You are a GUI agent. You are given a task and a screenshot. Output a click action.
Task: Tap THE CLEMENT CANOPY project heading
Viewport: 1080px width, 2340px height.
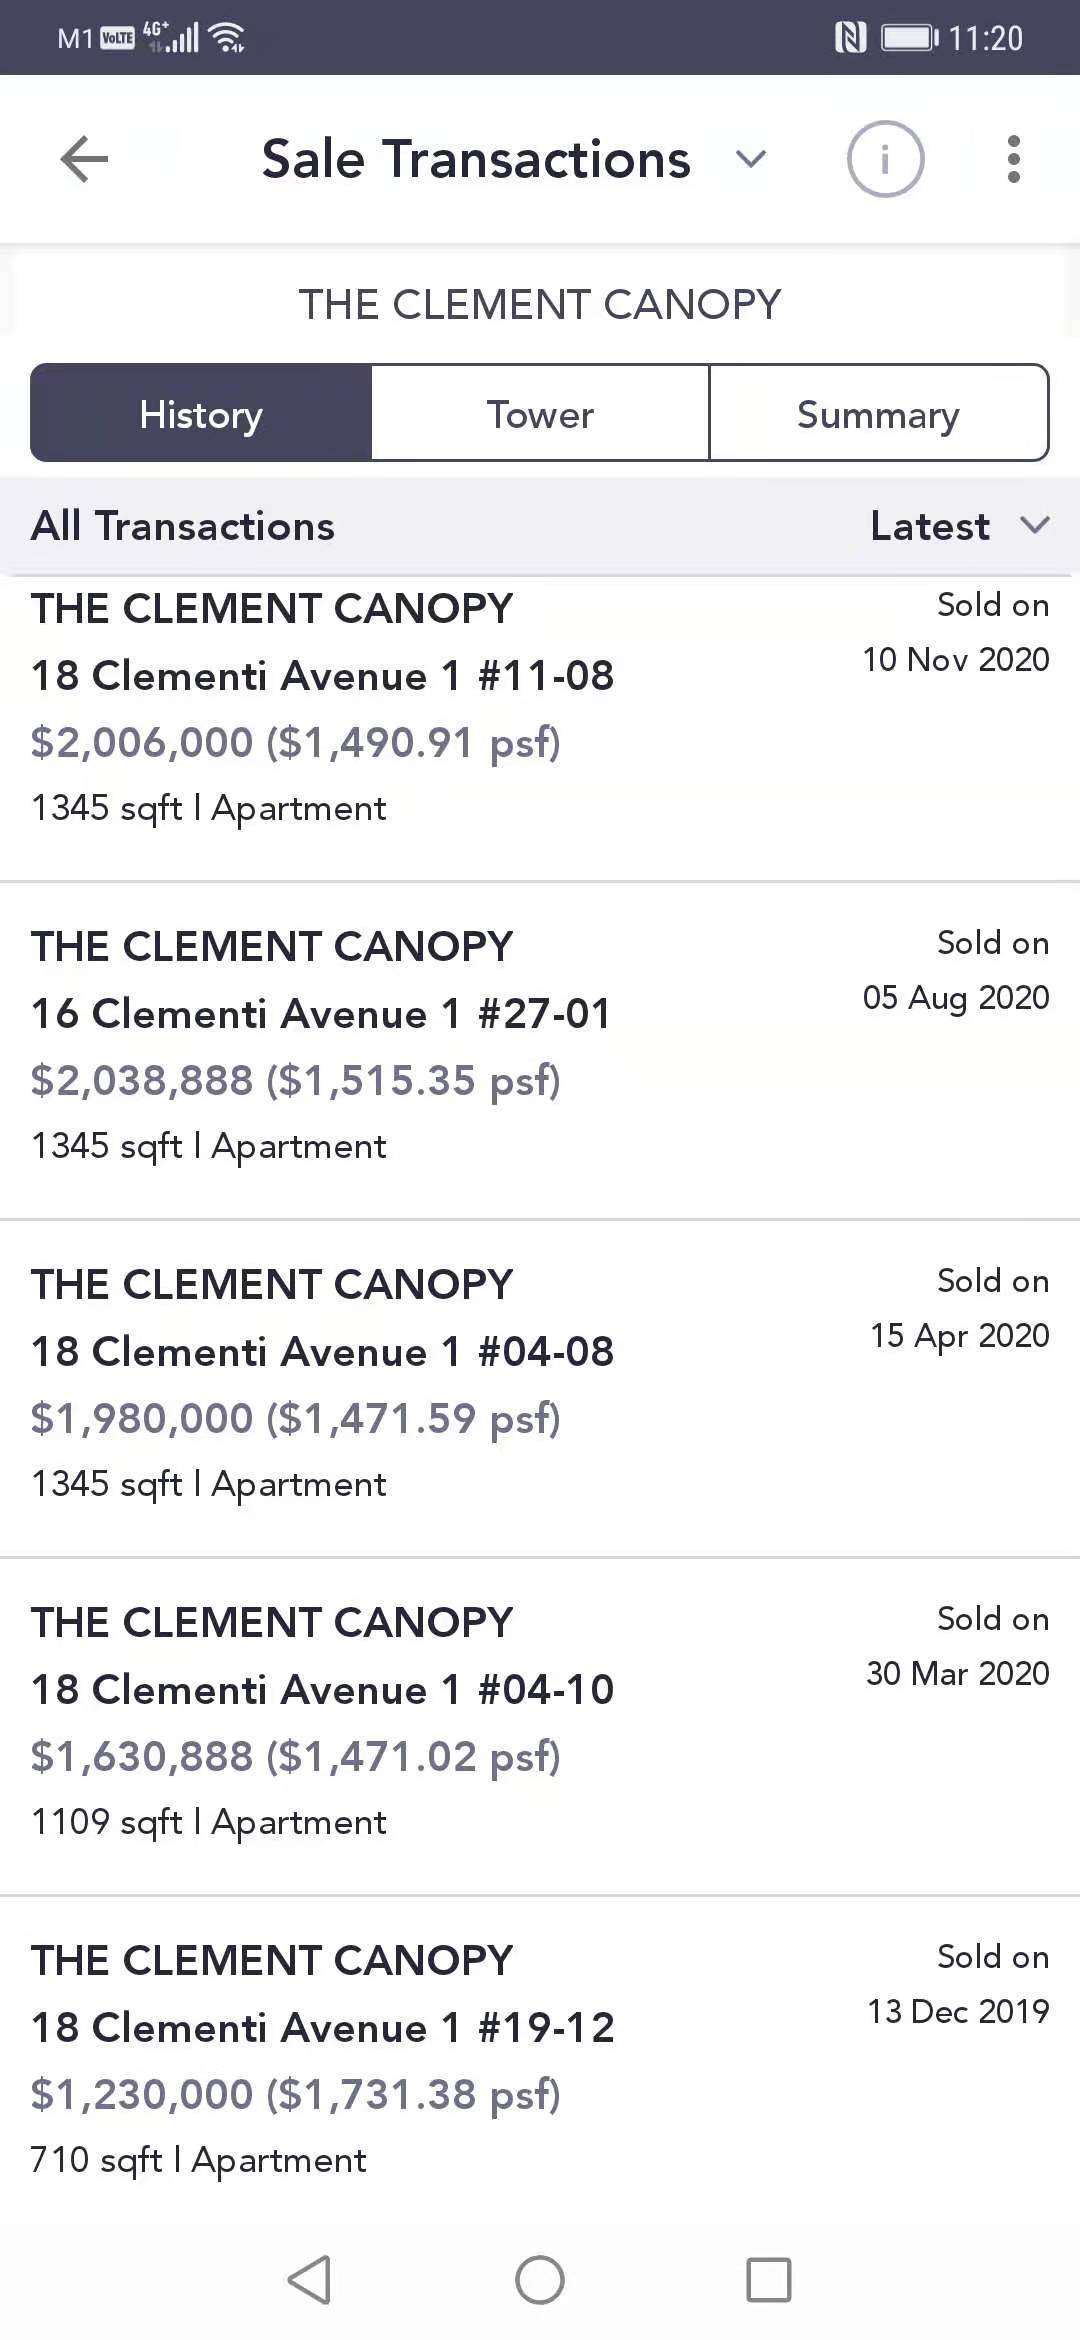[x=540, y=304]
